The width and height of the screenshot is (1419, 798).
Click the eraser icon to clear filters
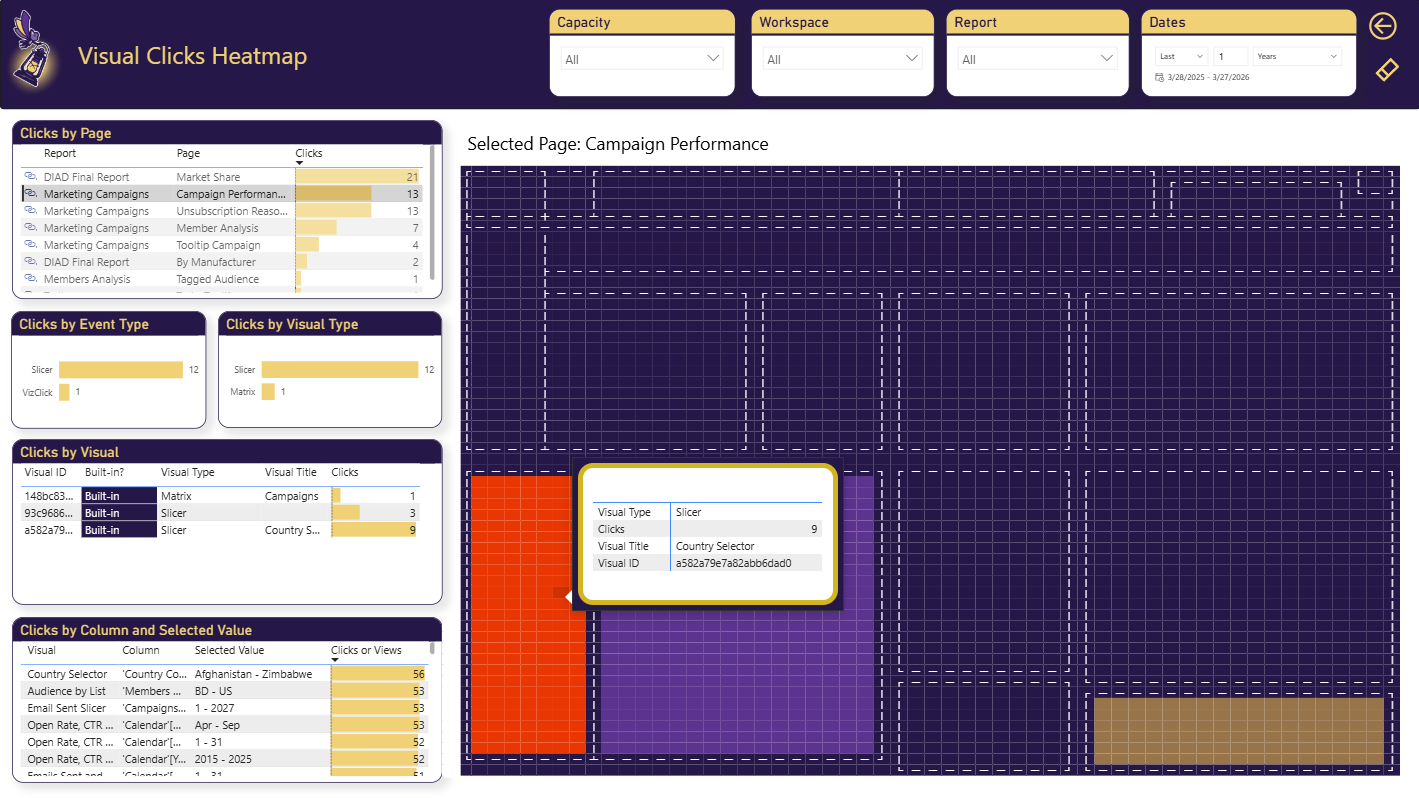1386,70
